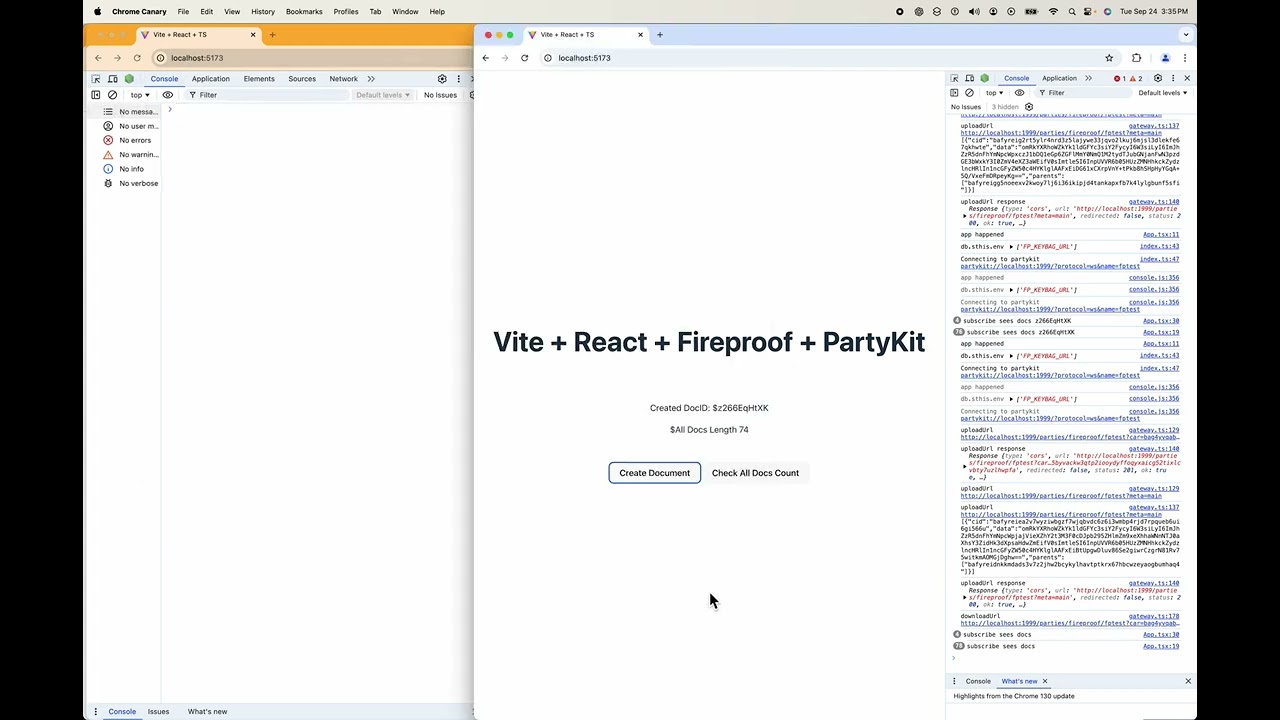Image resolution: width=1280 pixels, height=720 pixels.
Task: Close the What's new drawer tab
Action: click(x=1045, y=681)
